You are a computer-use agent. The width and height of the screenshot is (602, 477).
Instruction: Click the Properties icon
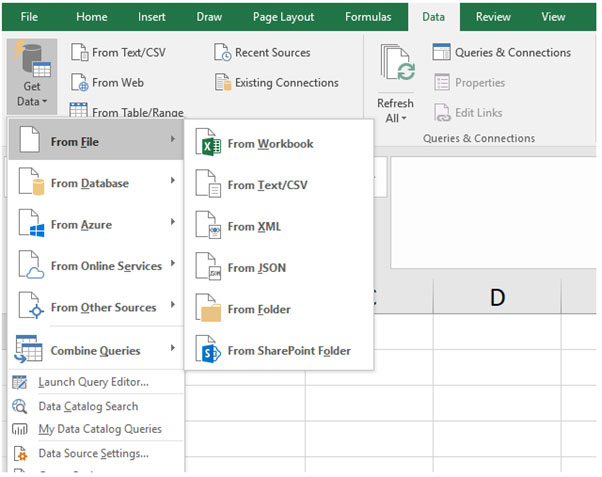[x=442, y=82]
